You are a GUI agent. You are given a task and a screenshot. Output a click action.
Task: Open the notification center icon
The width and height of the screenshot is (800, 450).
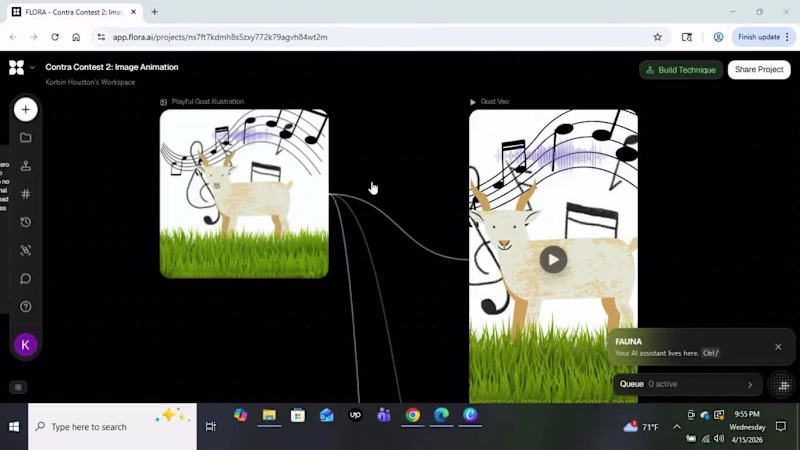click(781, 427)
